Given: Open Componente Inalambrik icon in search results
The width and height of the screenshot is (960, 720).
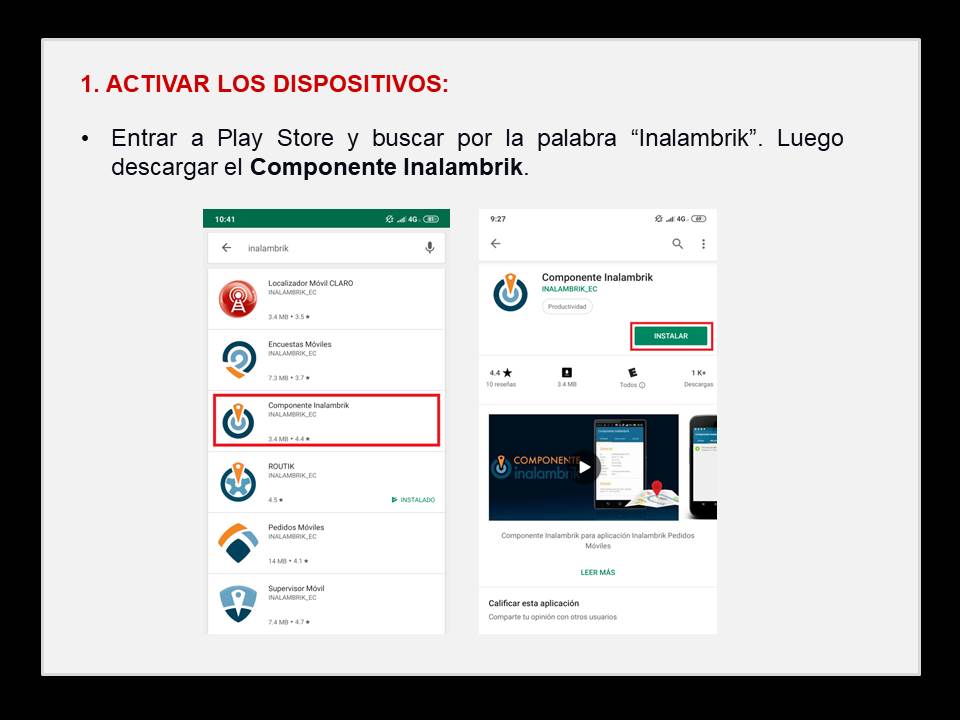Looking at the screenshot, I should pyautogui.click(x=238, y=421).
